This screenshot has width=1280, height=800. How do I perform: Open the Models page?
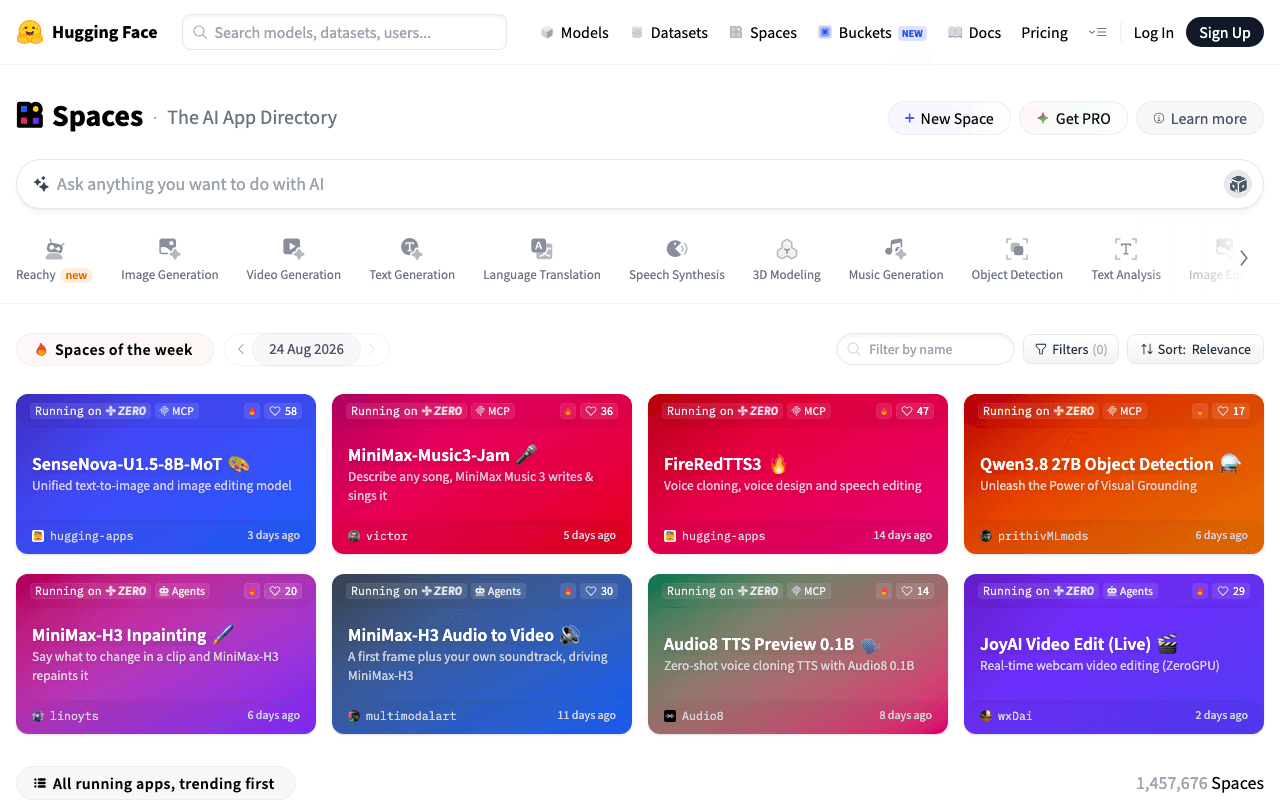coord(574,32)
